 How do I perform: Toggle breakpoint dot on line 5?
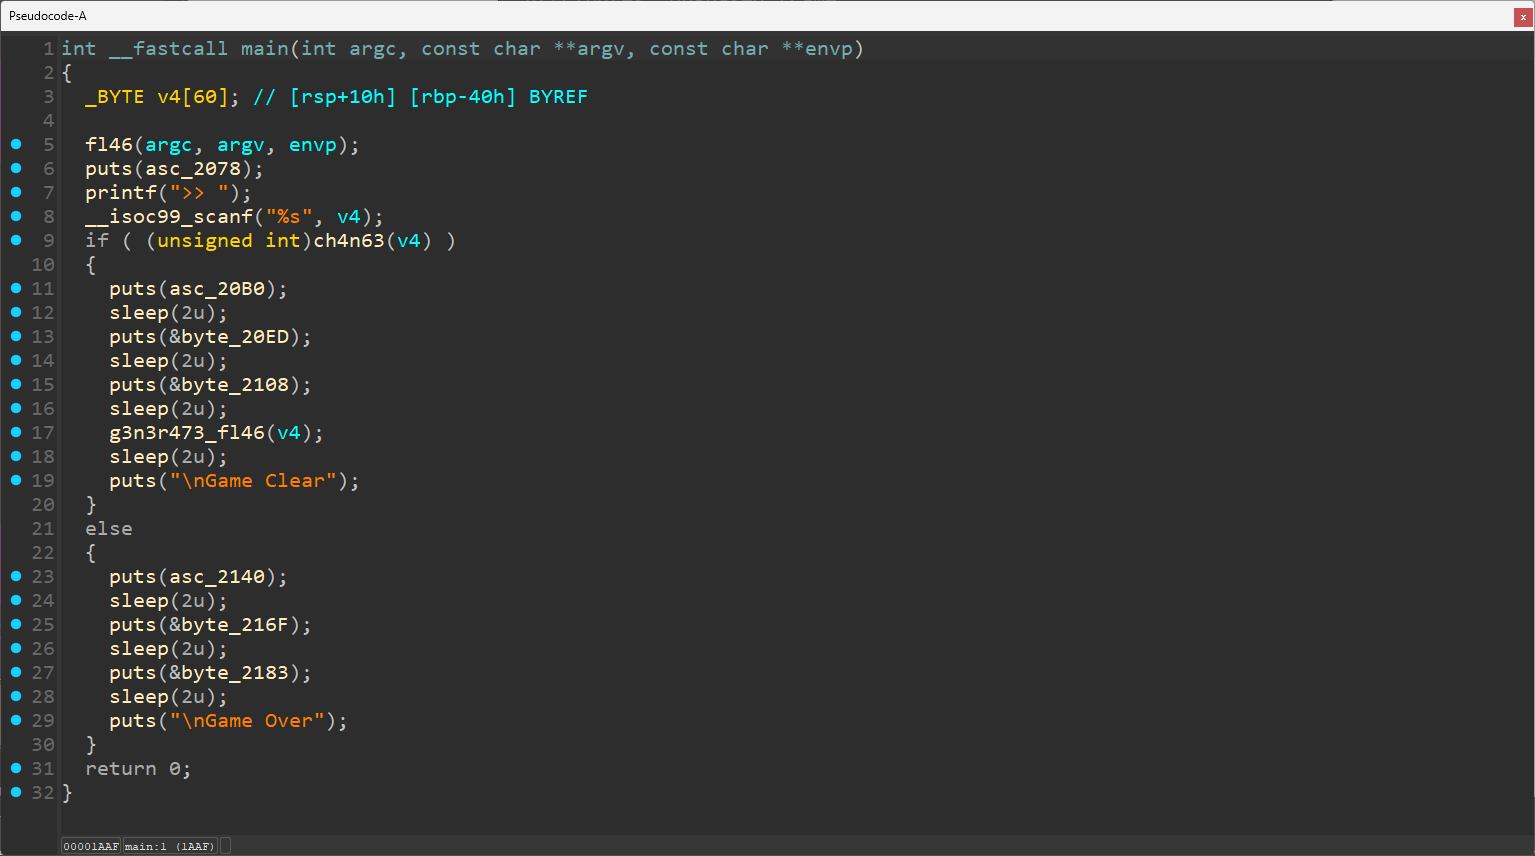pos(16,144)
